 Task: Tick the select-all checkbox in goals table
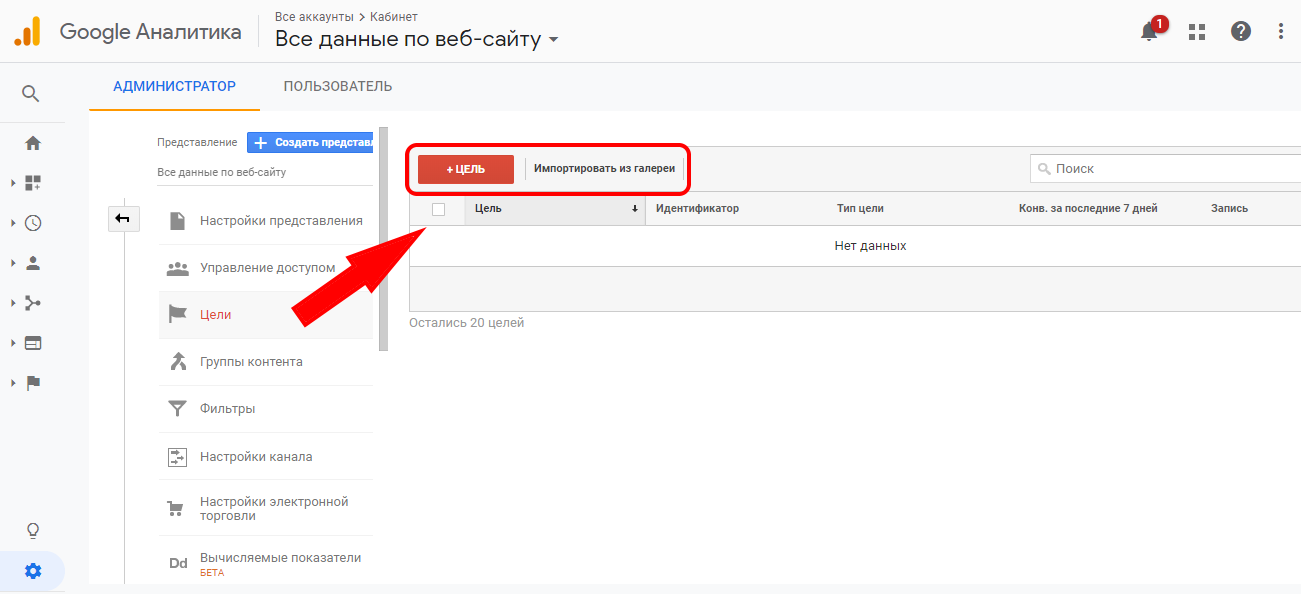coord(438,209)
